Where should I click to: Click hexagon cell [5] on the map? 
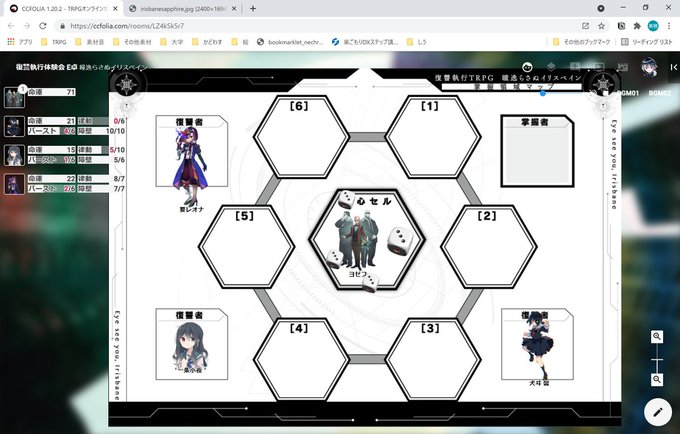pyautogui.click(x=246, y=247)
